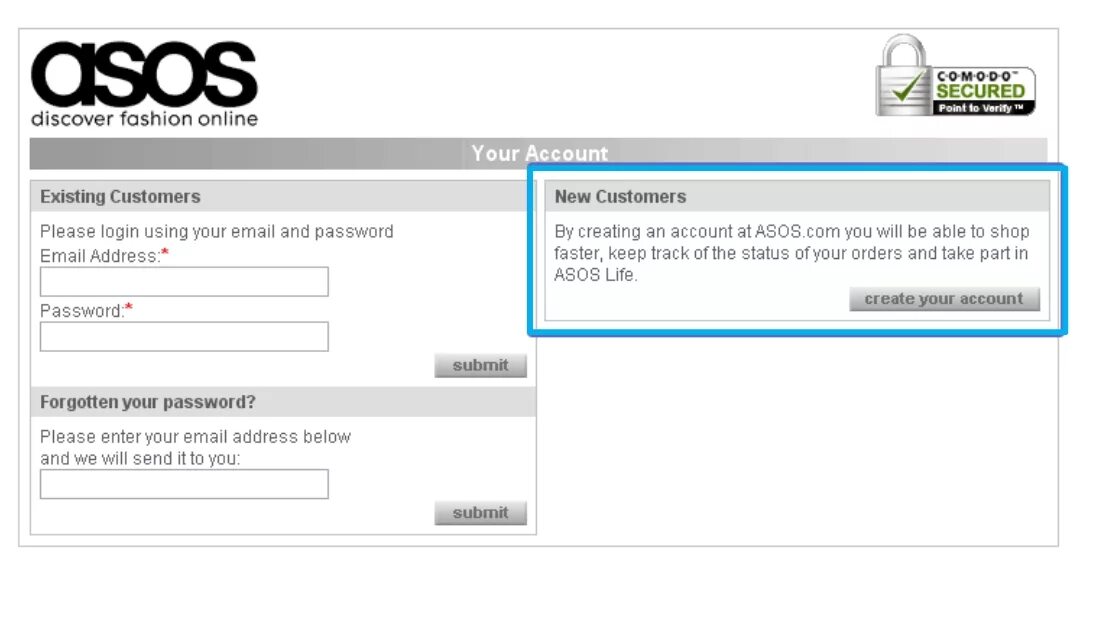Viewport: 1103px width, 624px height.
Task: Click the forgotten password email input box
Action: [183, 484]
